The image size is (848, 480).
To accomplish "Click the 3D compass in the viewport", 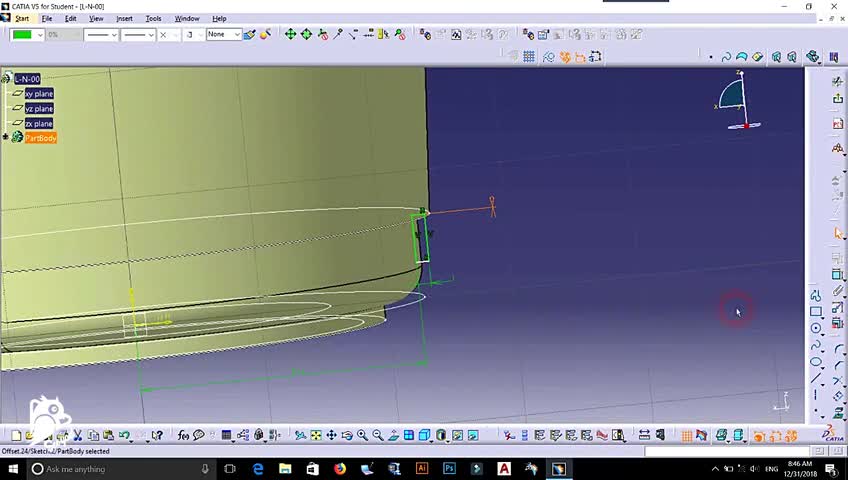I will click(x=739, y=101).
